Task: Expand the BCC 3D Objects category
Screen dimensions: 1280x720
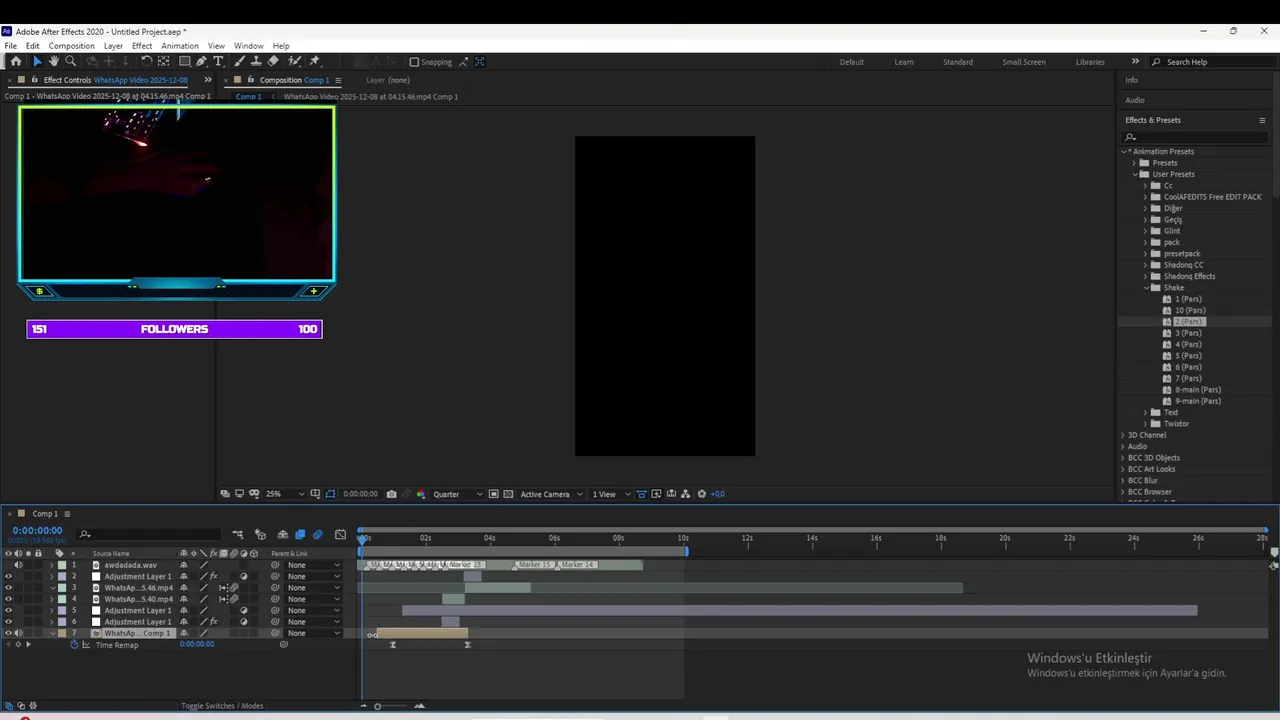Action: coord(1123,458)
